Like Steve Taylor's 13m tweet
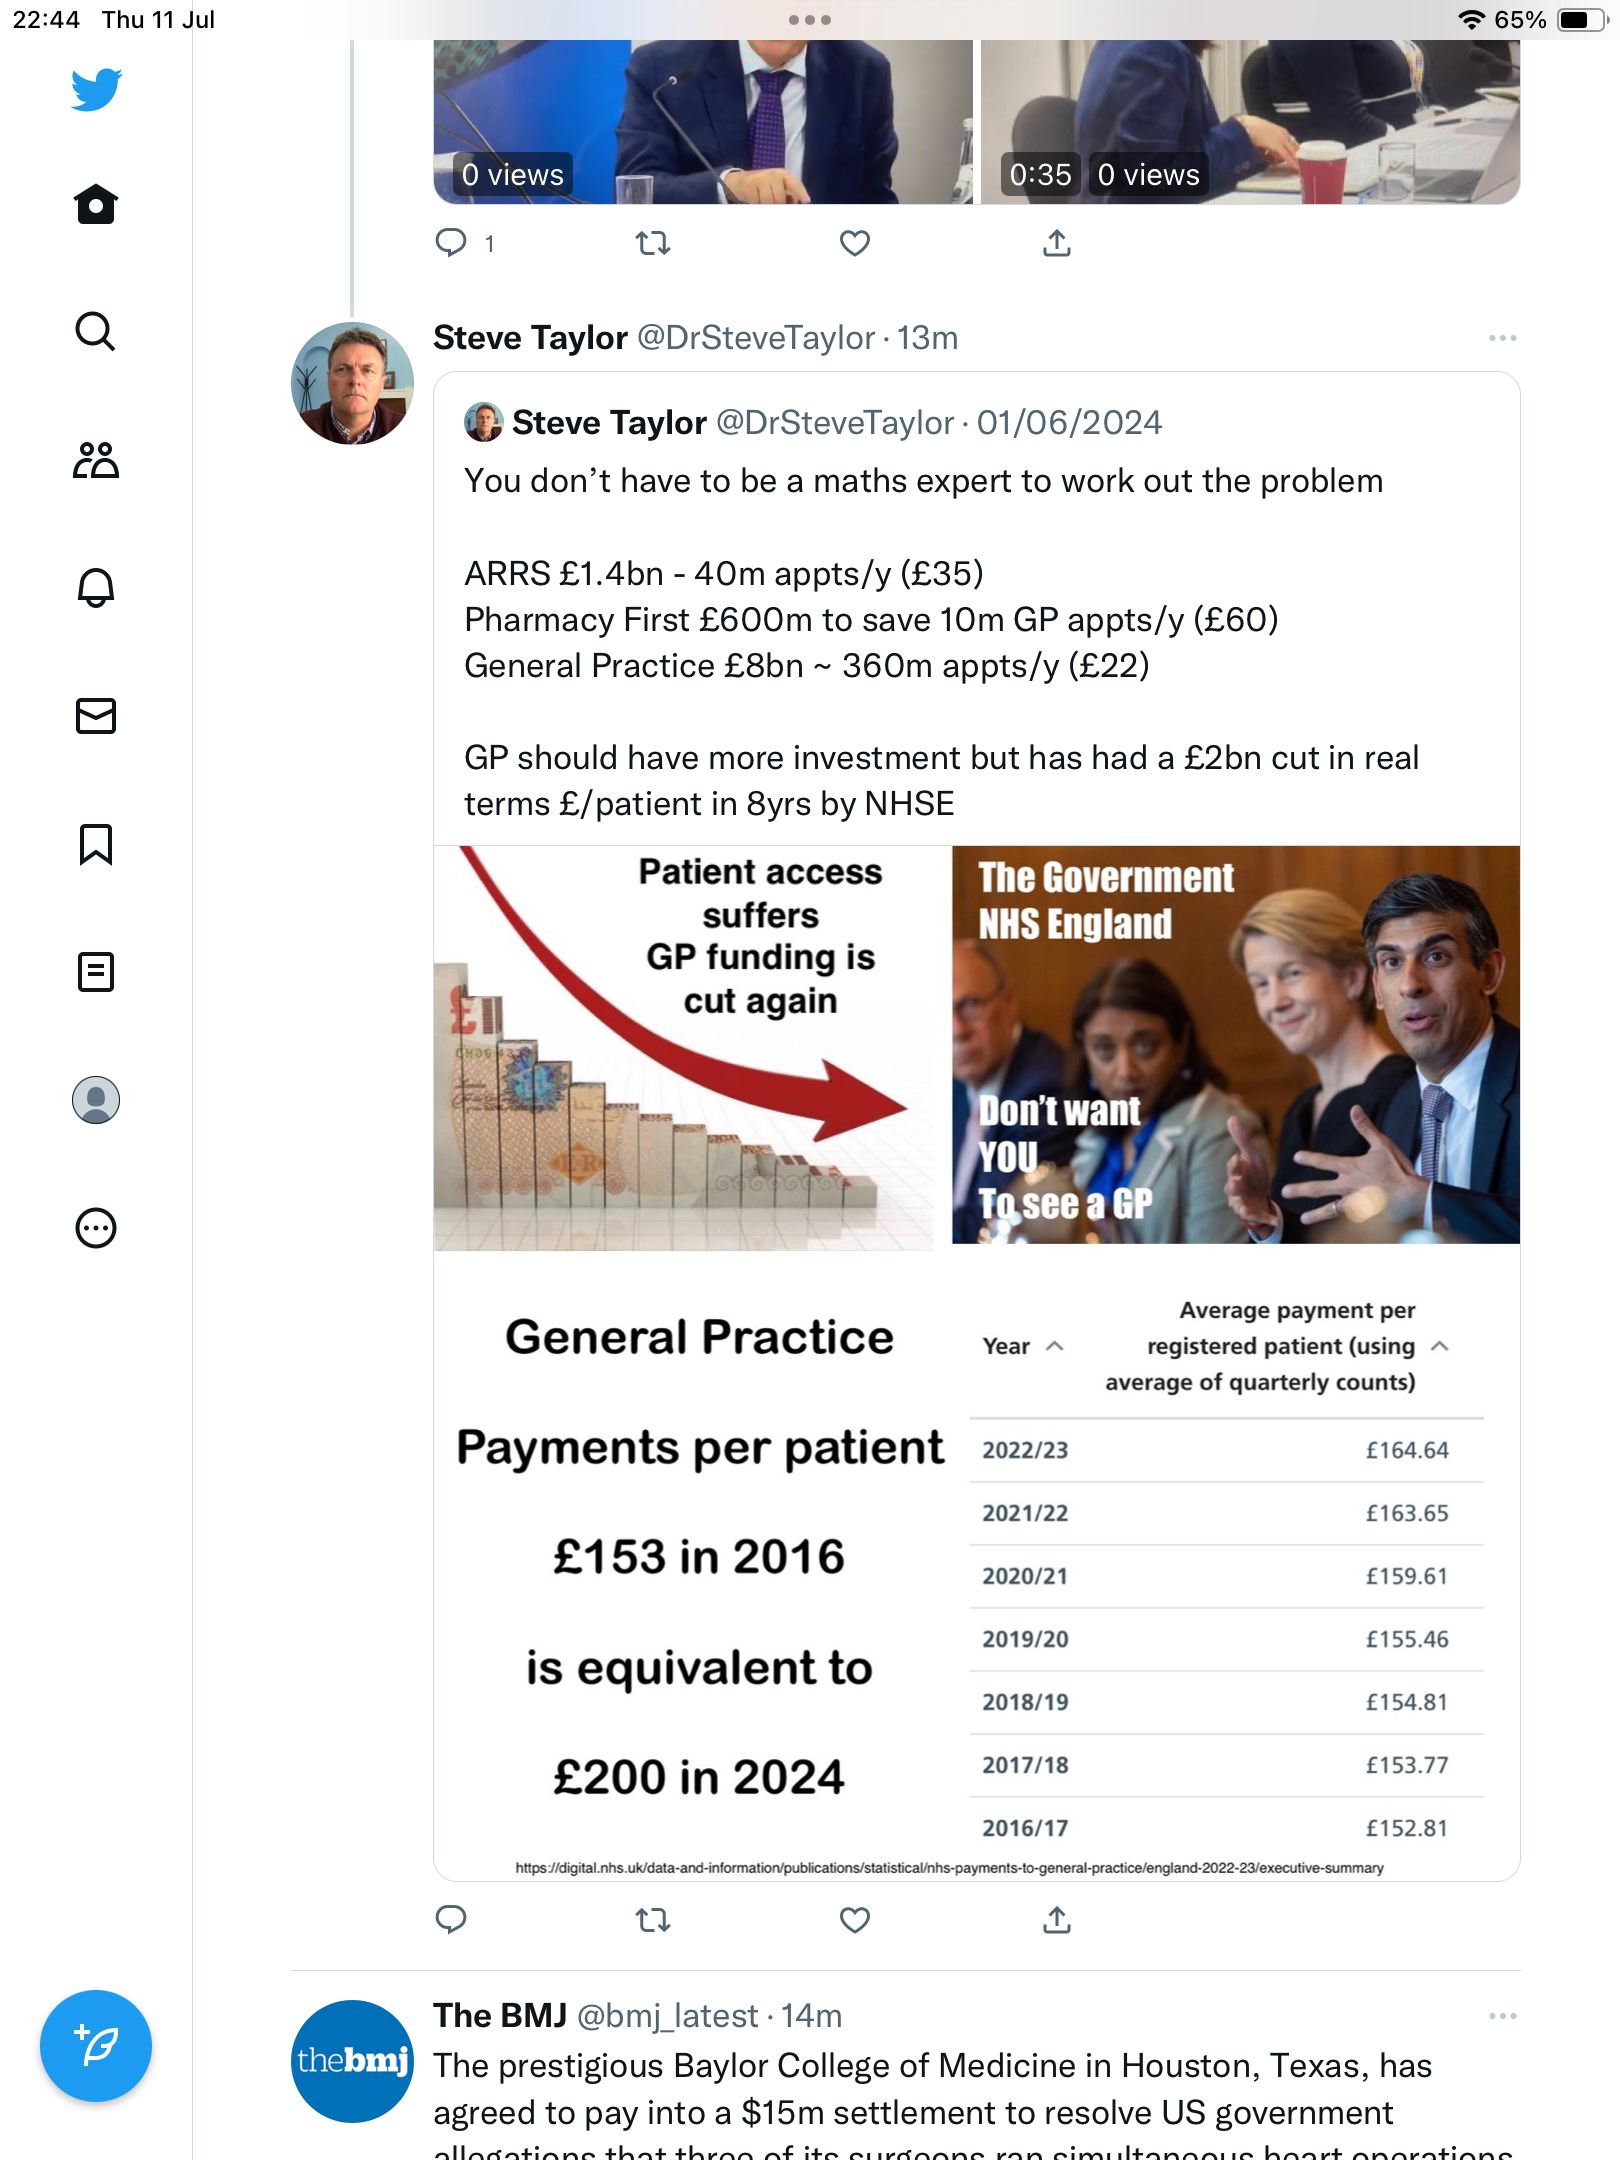The width and height of the screenshot is (1620, 2160). pos(855,1920)
